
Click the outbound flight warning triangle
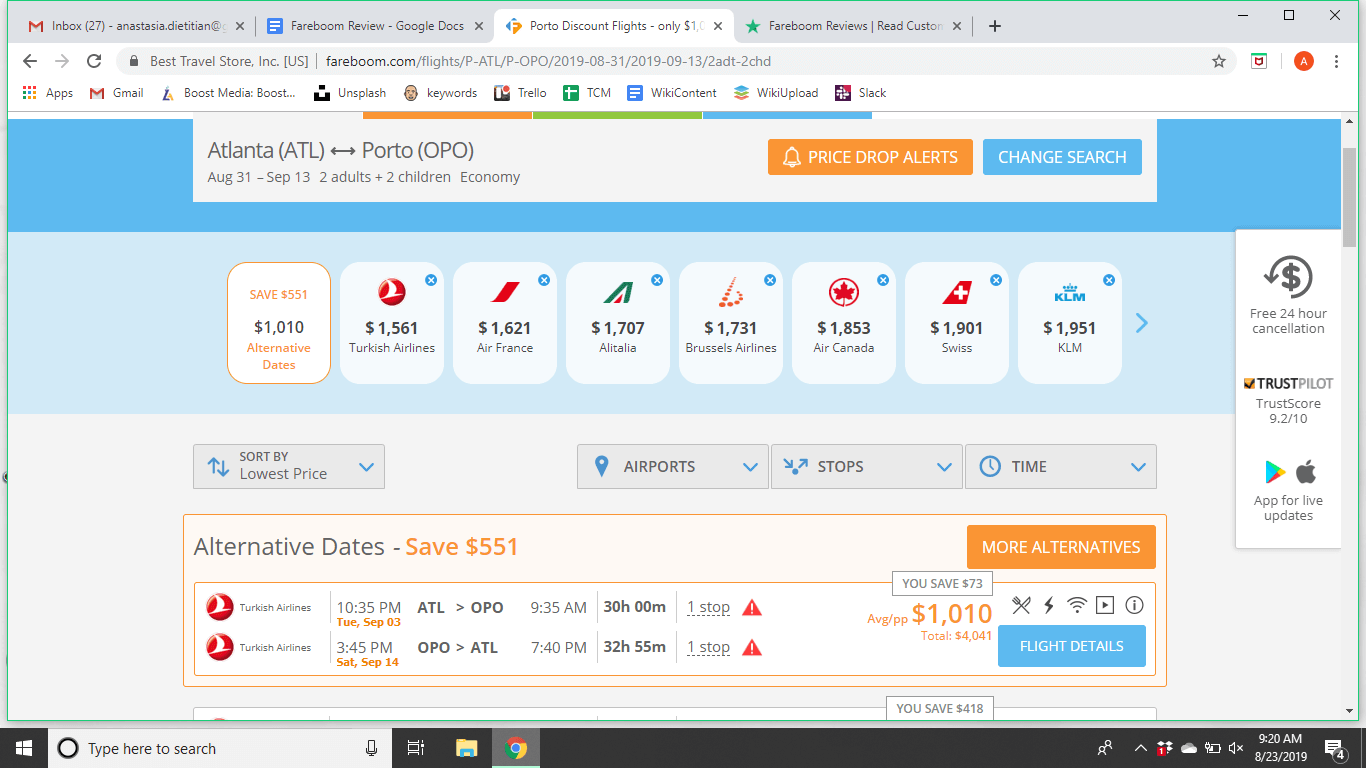click(752, 607)
